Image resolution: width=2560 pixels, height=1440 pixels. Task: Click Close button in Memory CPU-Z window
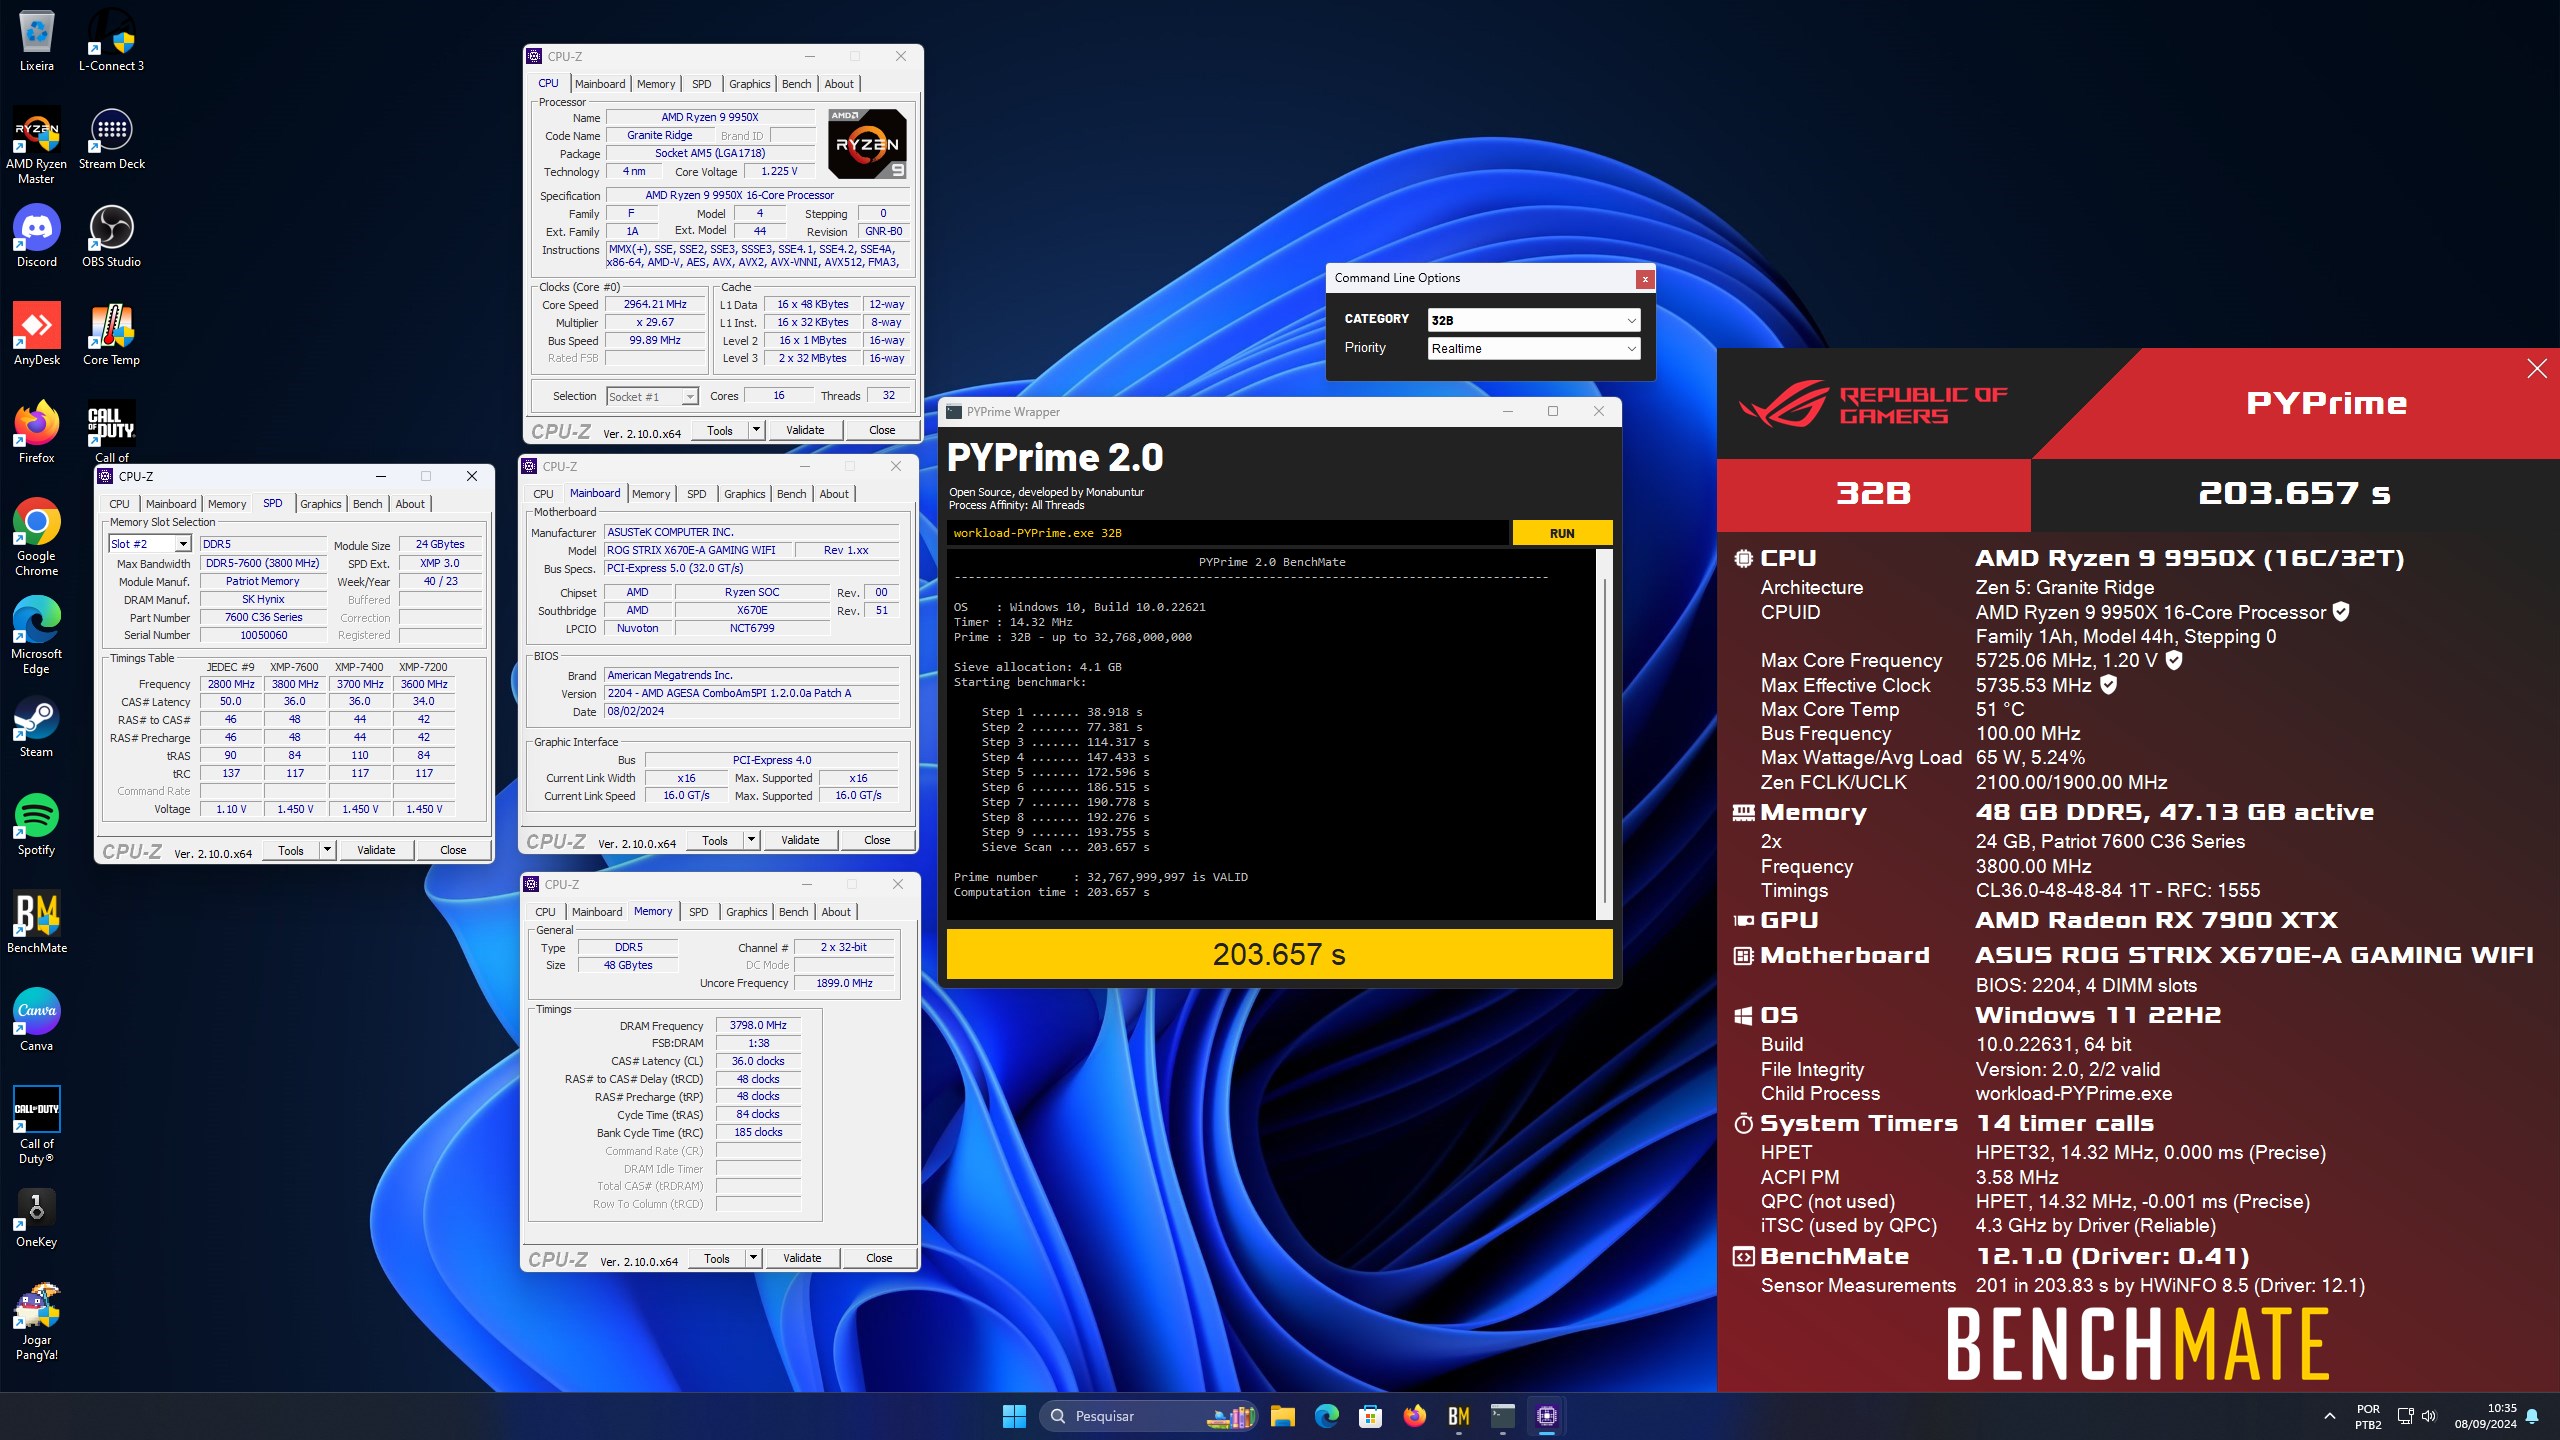click(879, 1258)
